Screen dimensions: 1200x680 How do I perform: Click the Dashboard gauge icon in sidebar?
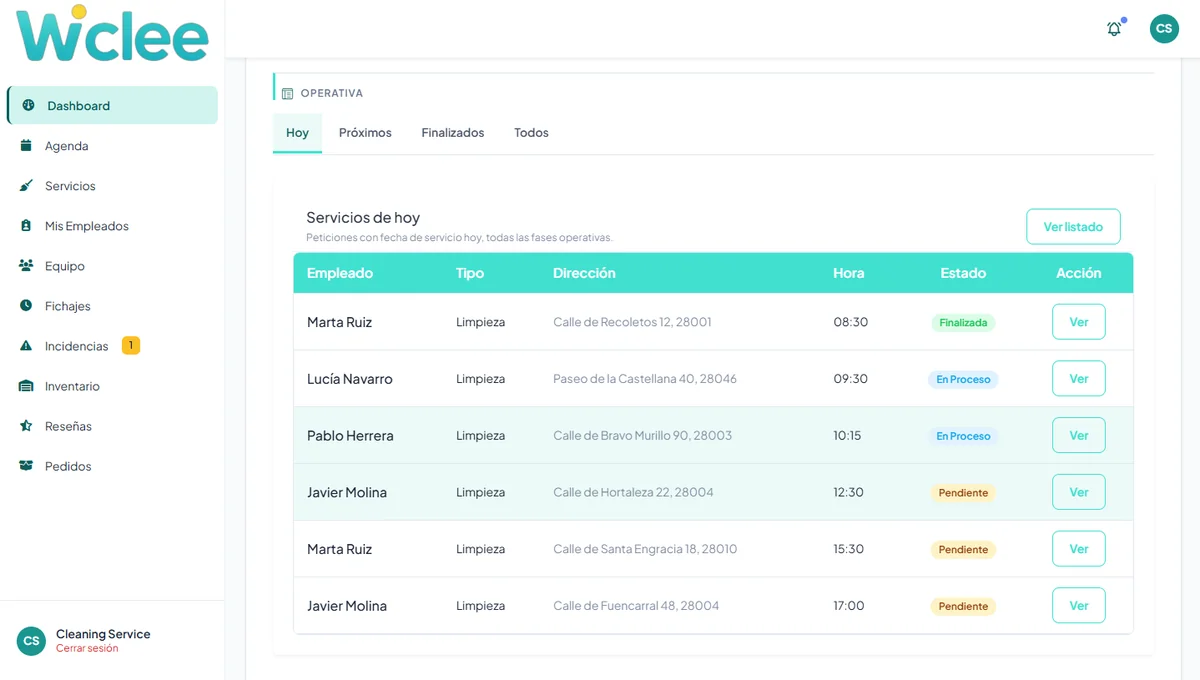28,105
